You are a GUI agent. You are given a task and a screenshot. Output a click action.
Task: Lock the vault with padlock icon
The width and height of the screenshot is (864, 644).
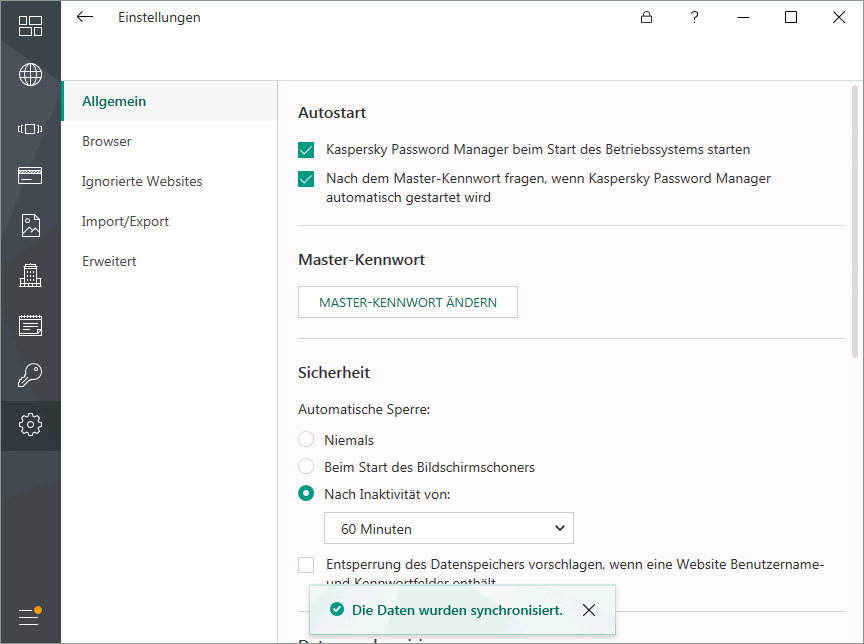coord(646,18)
